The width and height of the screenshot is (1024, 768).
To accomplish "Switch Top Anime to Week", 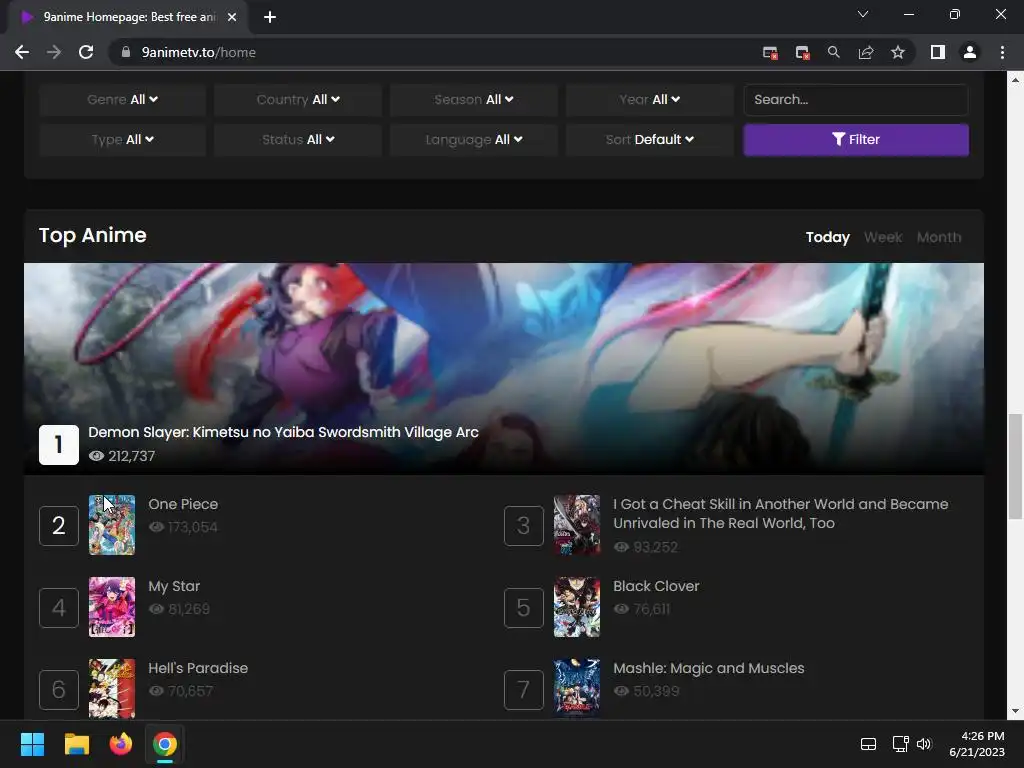I will 883,237.
